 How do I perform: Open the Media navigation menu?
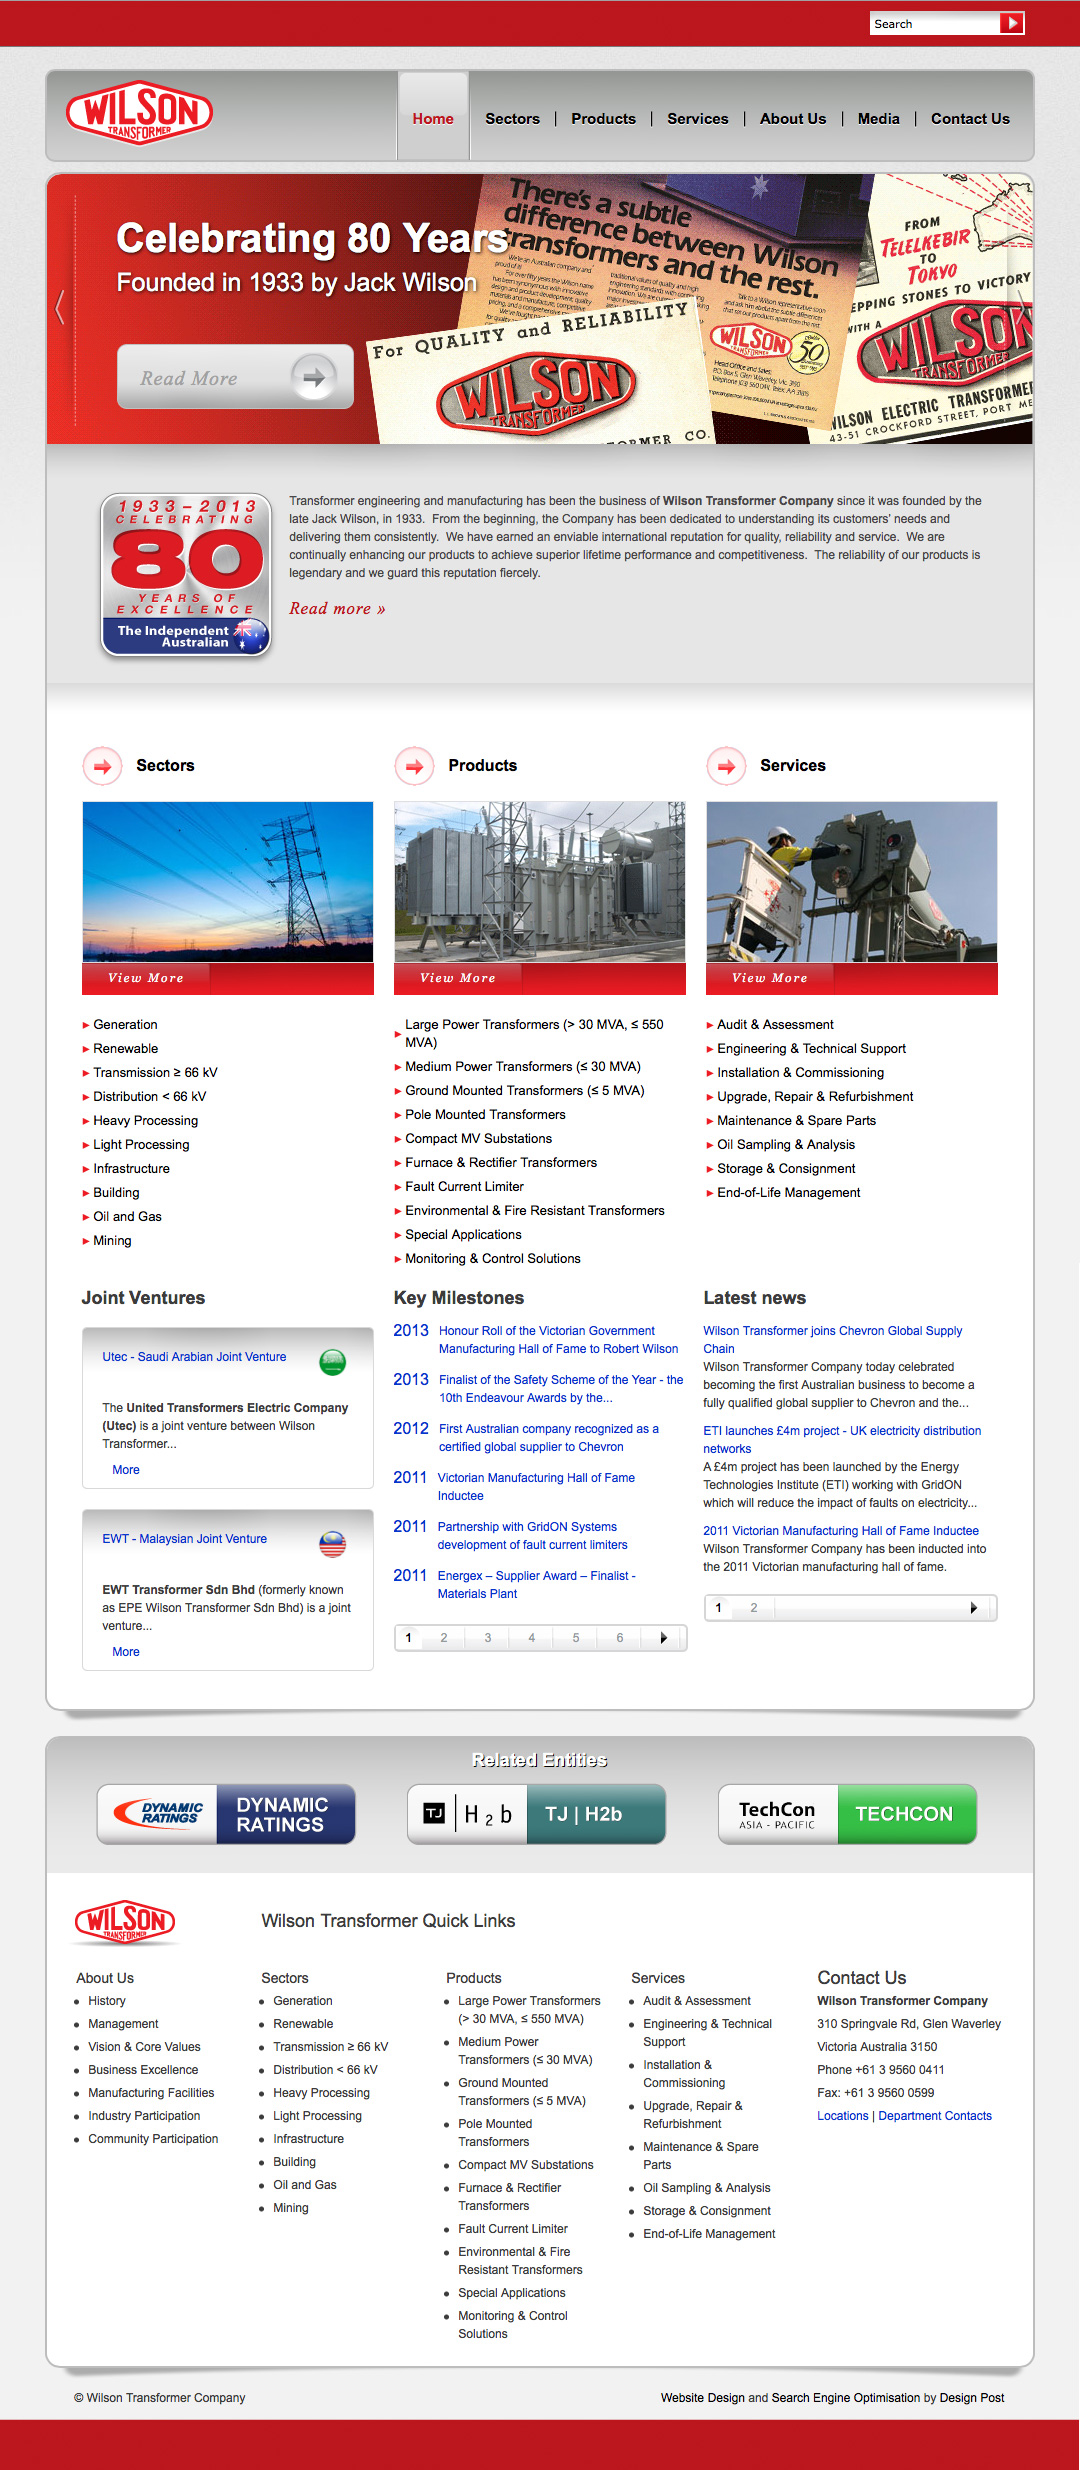click(878, 118)
